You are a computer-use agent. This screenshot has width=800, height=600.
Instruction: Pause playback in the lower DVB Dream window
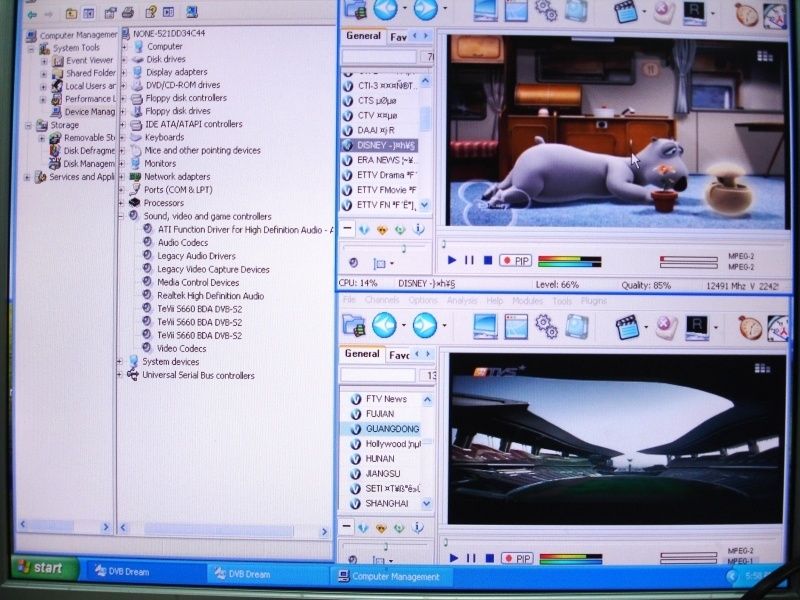click(469, 558)
